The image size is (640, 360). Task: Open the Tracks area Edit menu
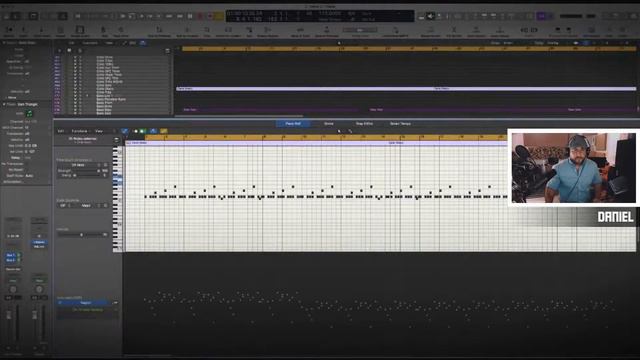pyautogui.click(x=71, y=43)
